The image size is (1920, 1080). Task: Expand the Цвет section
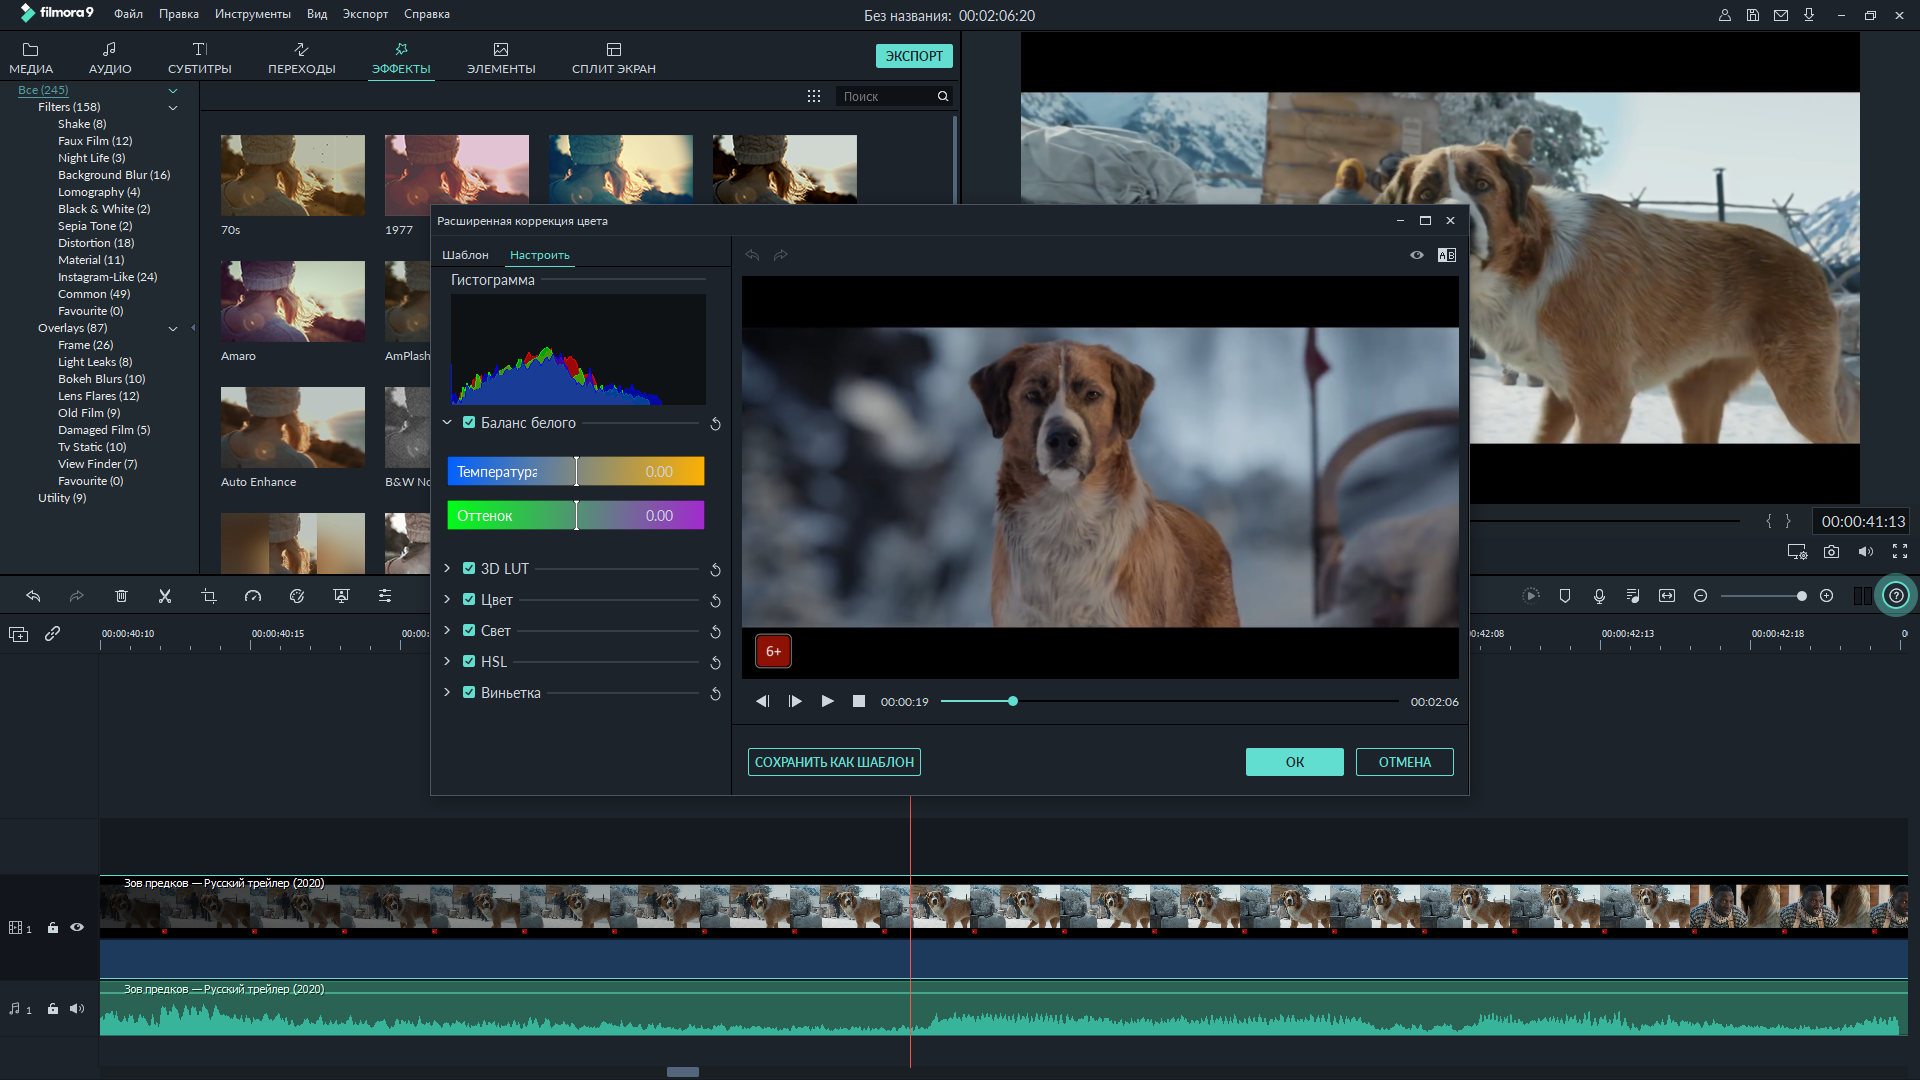click(x=447, y=599)
